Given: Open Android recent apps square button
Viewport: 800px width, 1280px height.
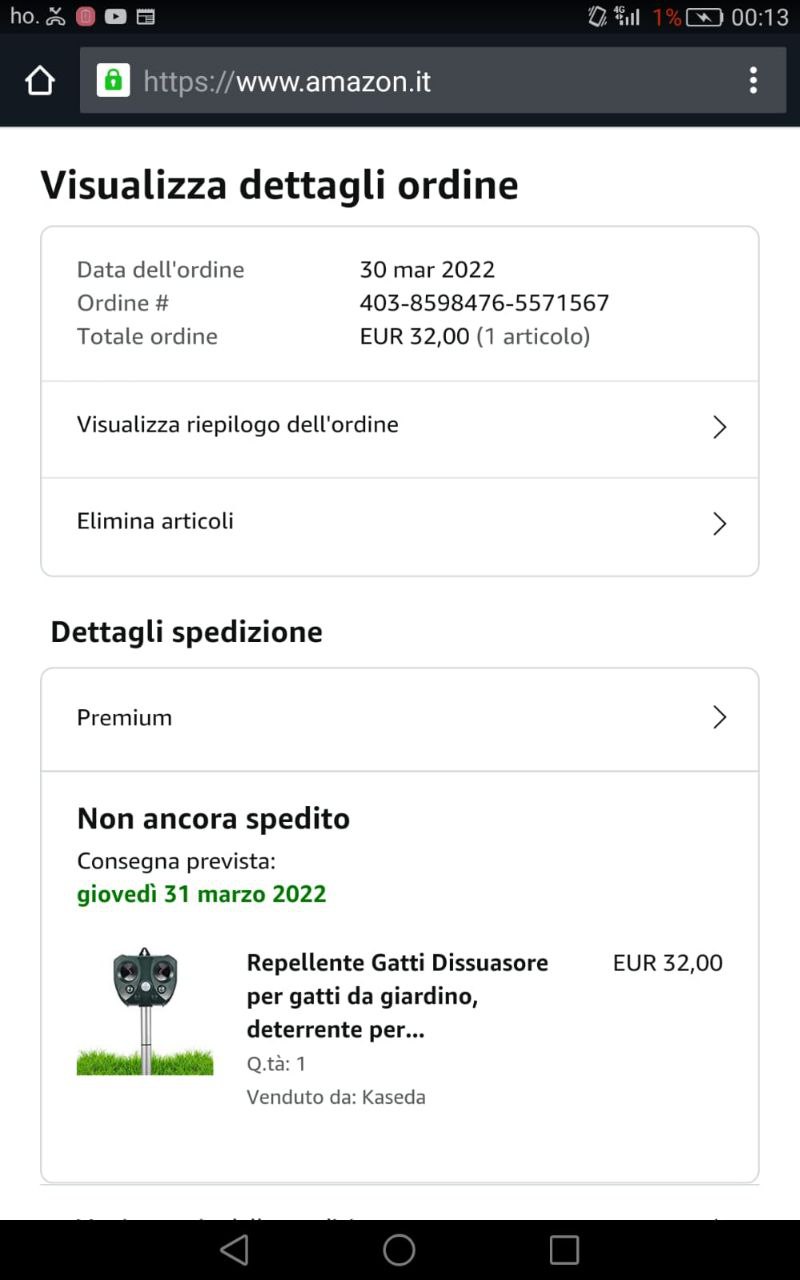Looking at the screenshot, I should 564,1250.
